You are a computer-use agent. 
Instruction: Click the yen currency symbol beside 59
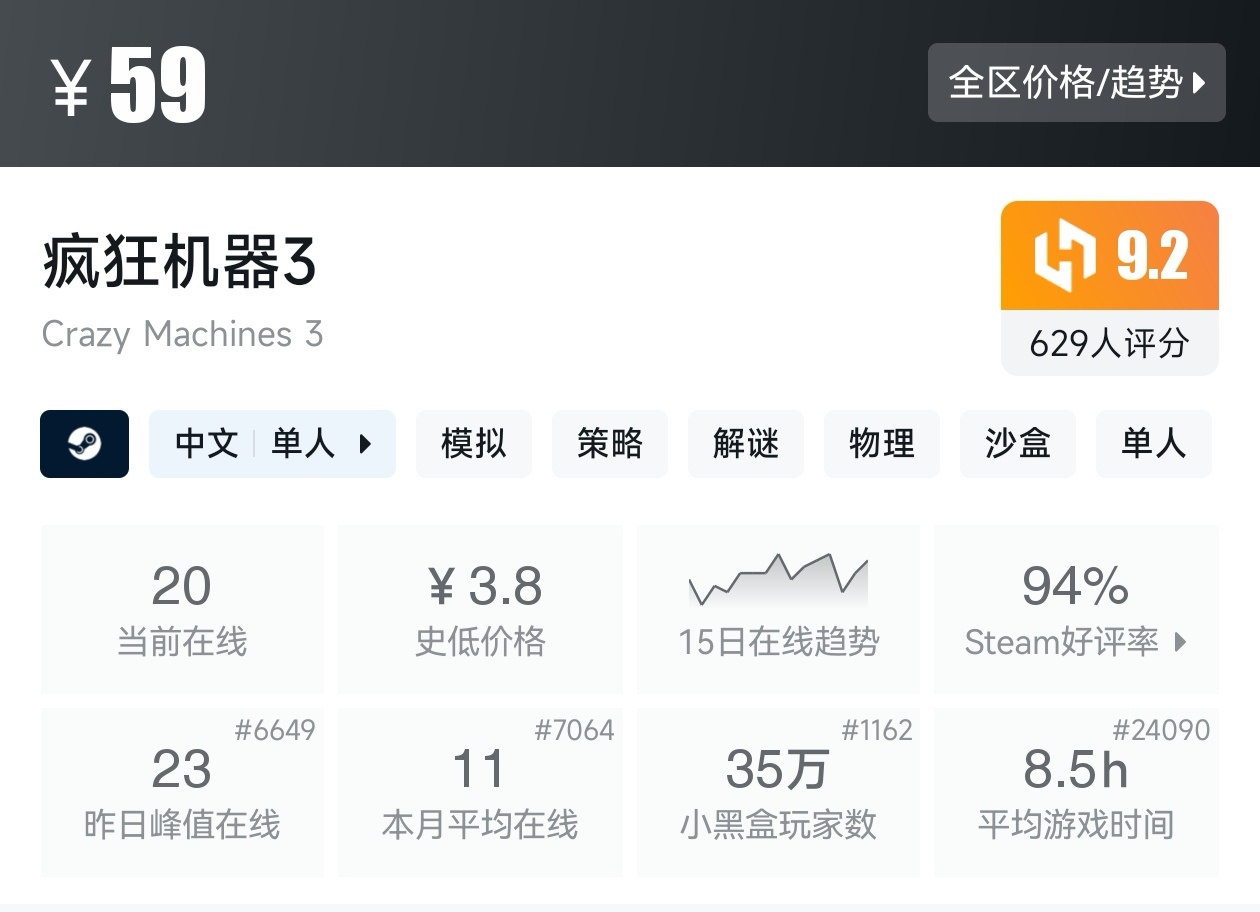coord(72,86)
